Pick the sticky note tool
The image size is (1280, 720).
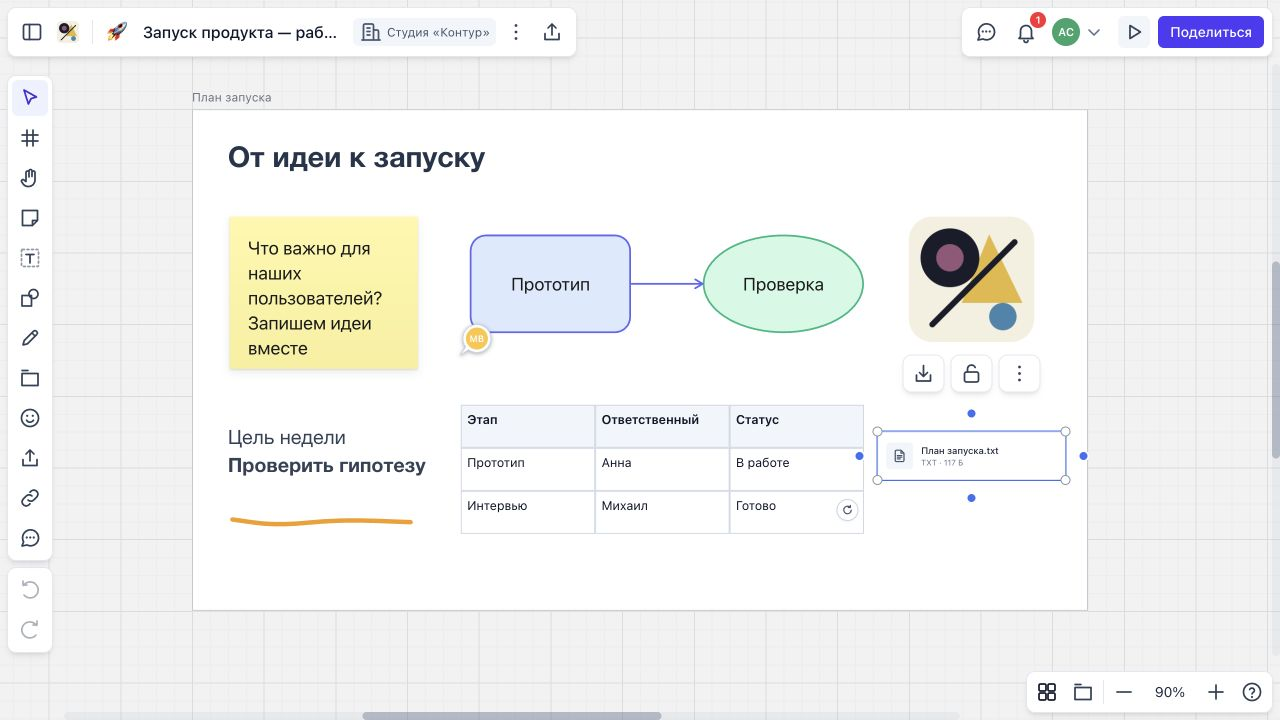(30, 218)
